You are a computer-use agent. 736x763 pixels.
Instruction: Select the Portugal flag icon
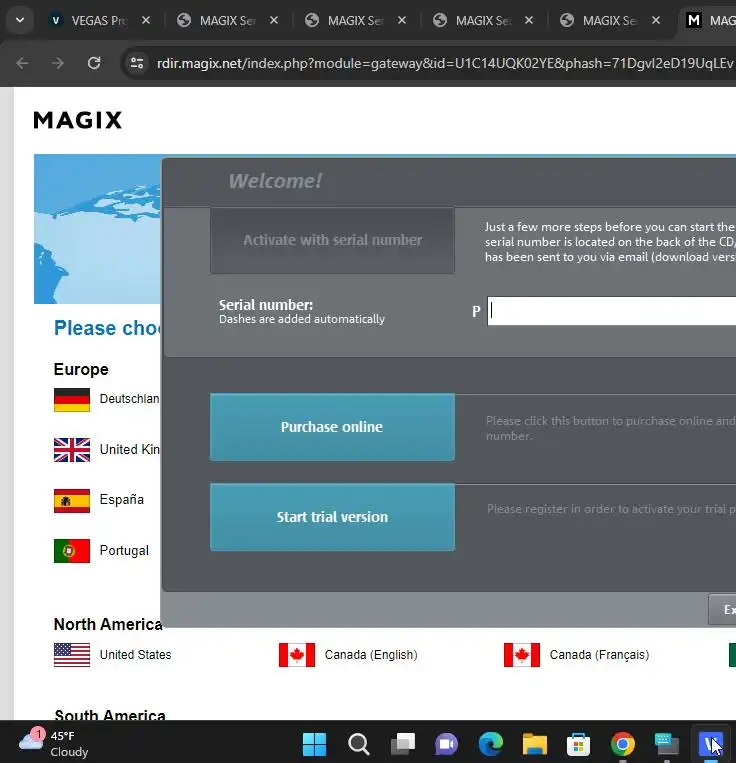click(x=72, y=551)
